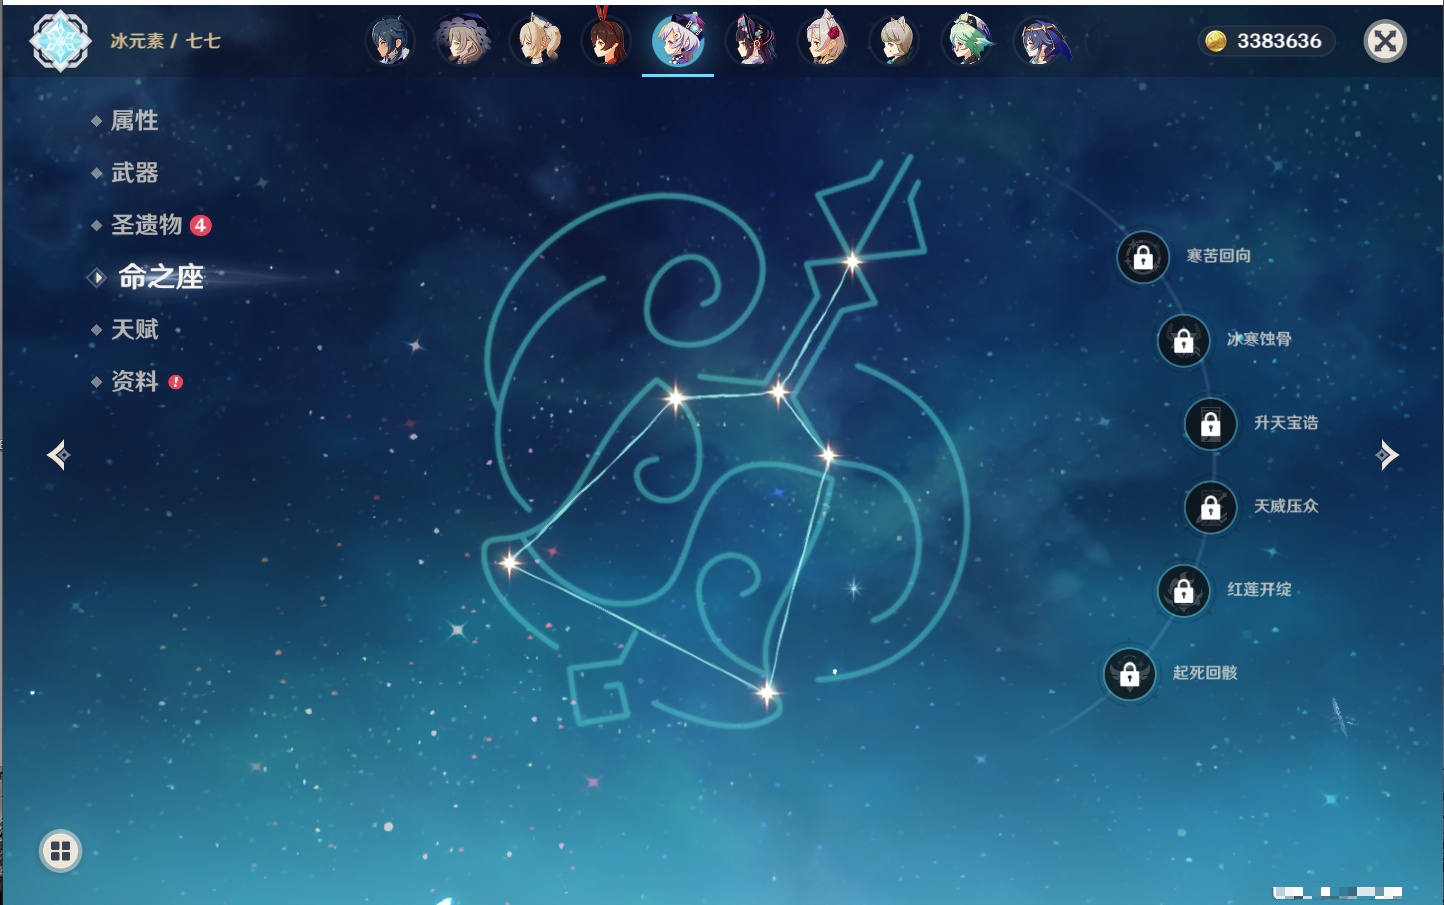Select the Kaeya avatar with blue hair
Screen dimensions: 1444x905
pos(390,41)
